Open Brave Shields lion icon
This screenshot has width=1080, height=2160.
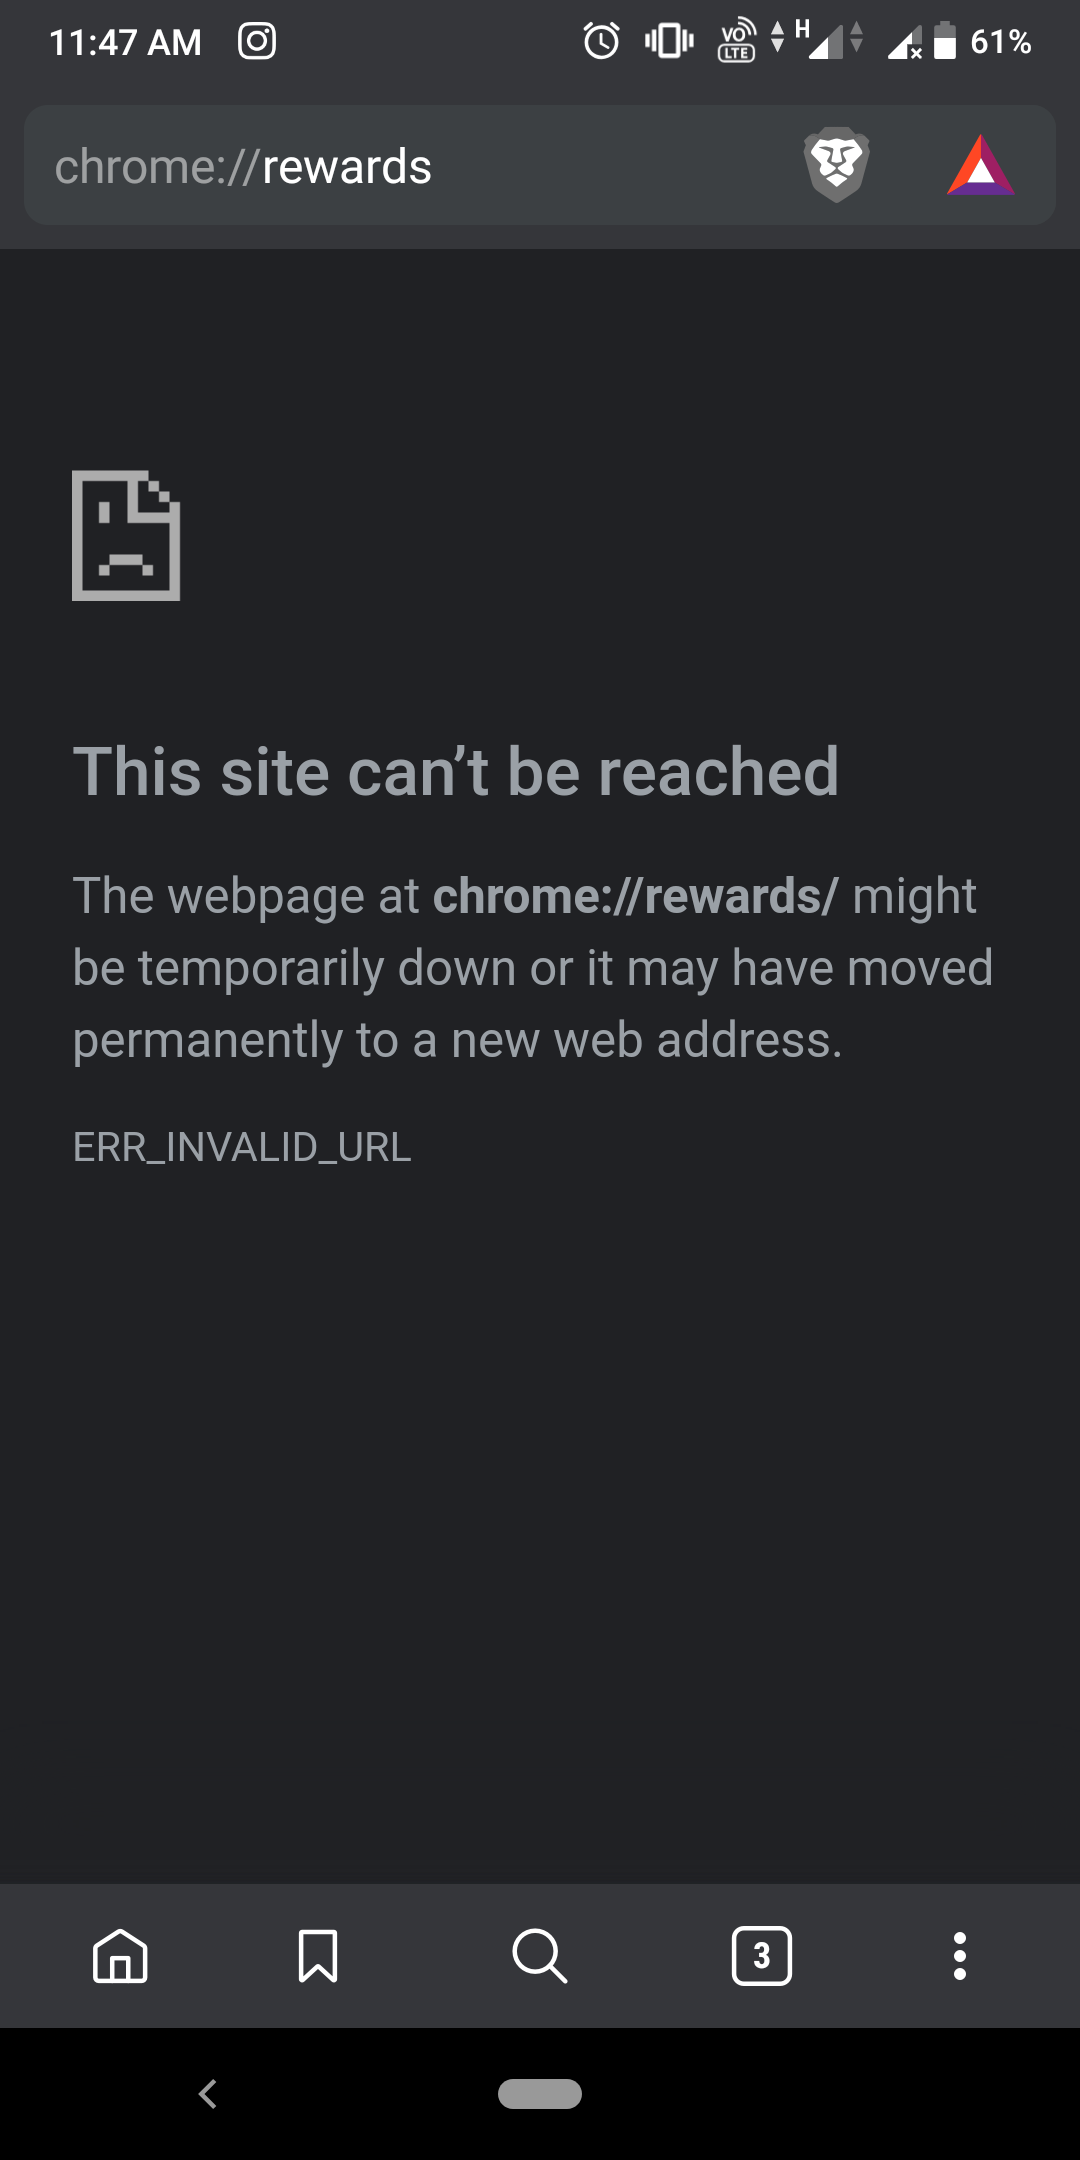[836, 165]
